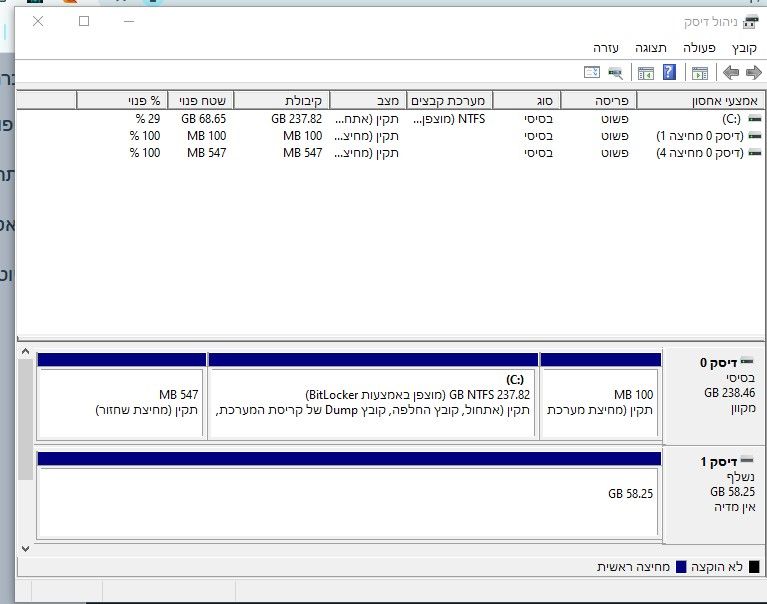767x604 pixels.
Task: Sort by מצב column header
Action: tap(368, 101)
